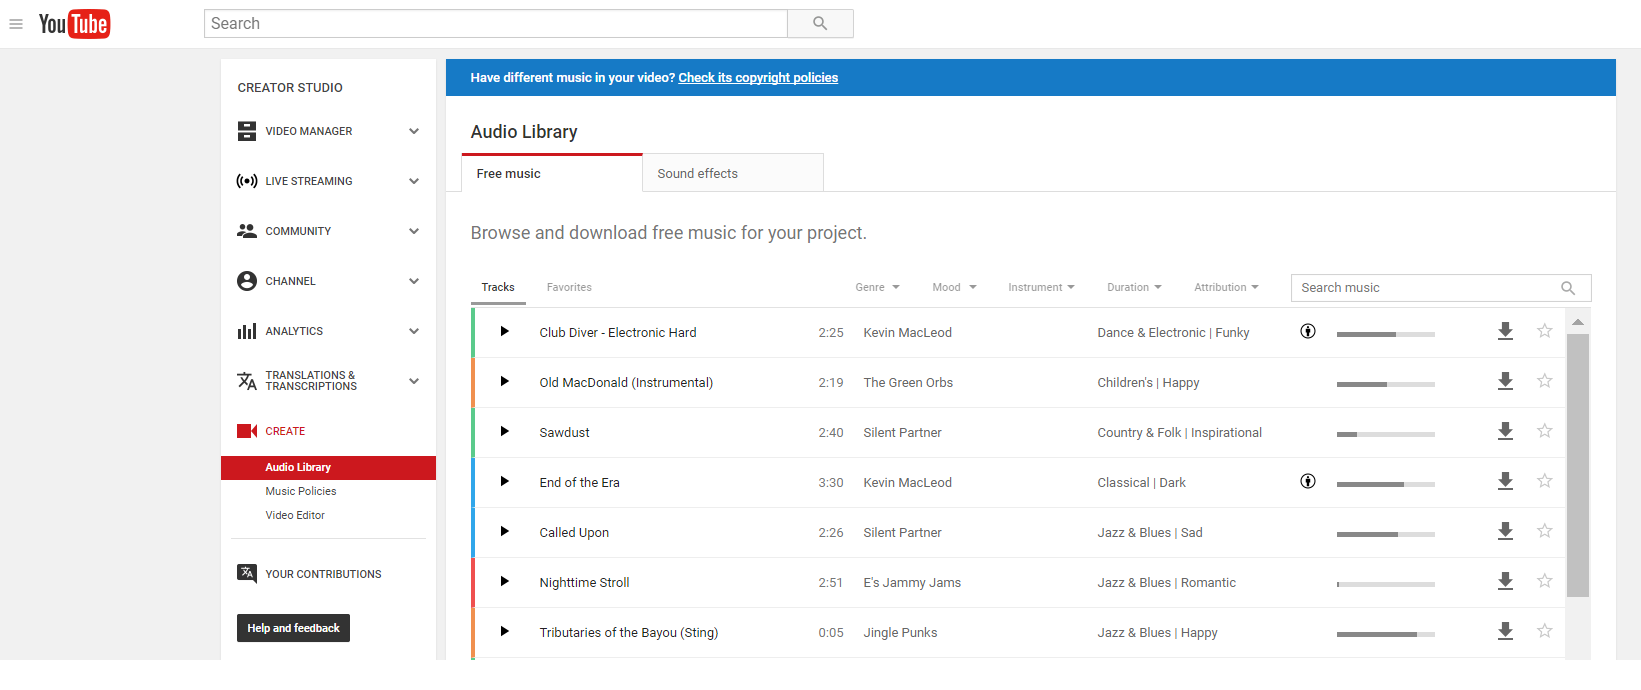Toggle favorite star for Tributaries of the Bayou

click(x=1545, y=631)
